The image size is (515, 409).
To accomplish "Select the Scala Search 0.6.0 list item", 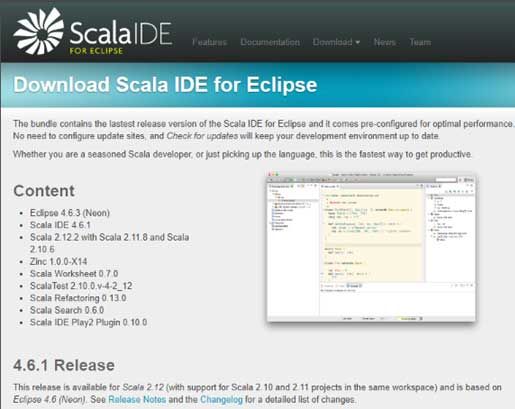I will [67, 310].
